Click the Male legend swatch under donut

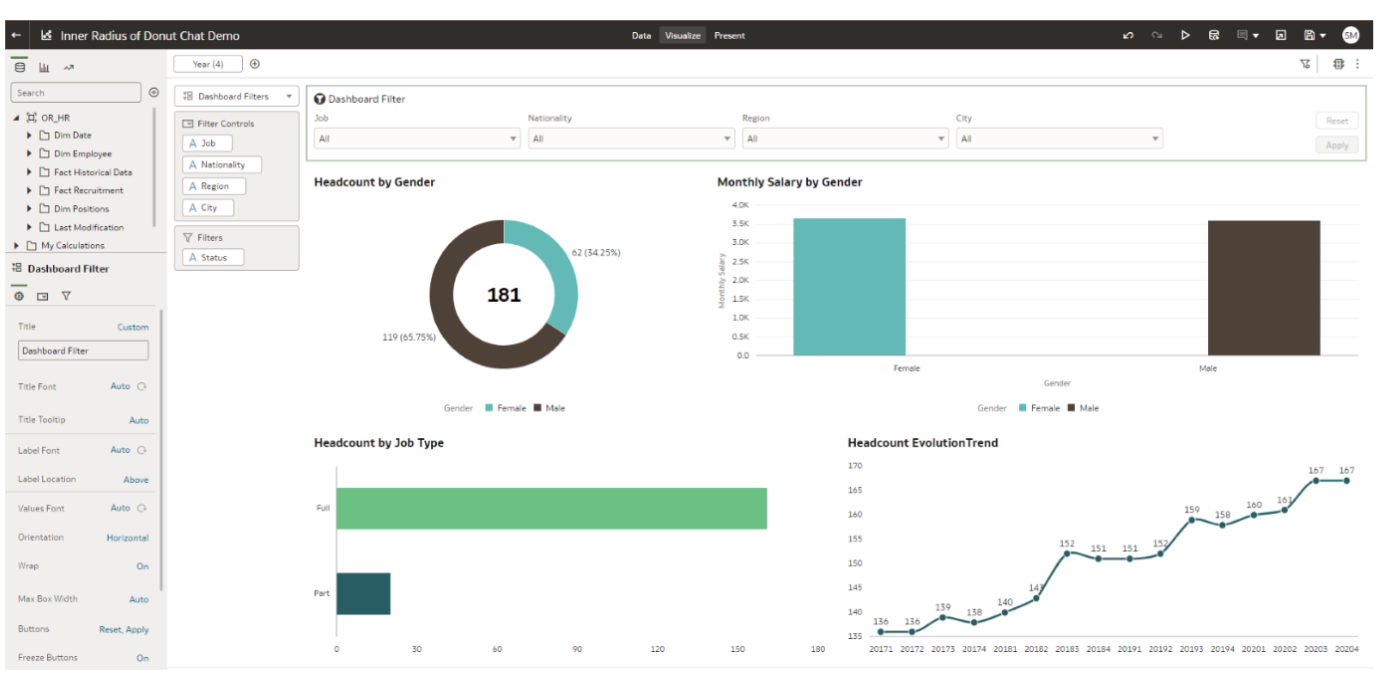tap(537, 408)
